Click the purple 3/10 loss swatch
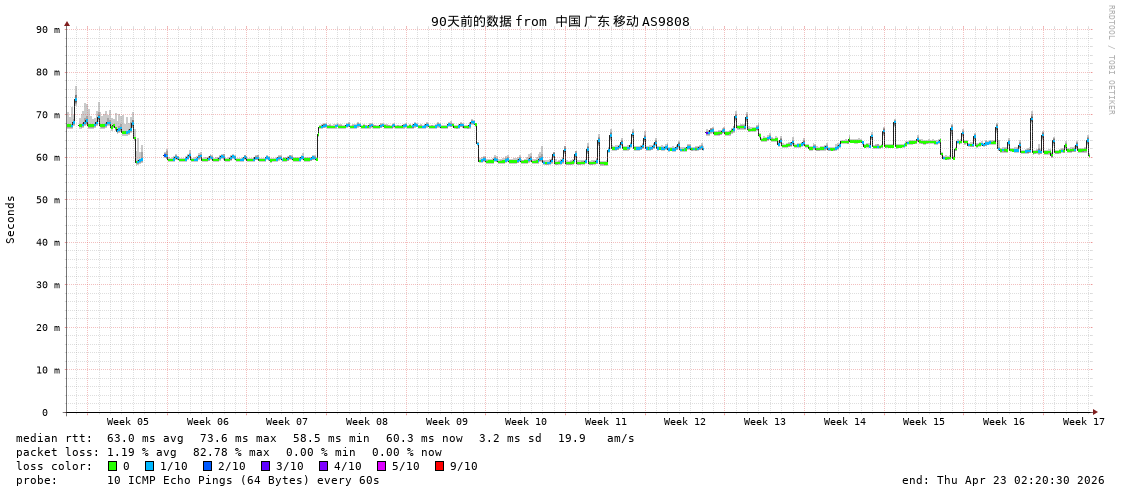Viewport: 1121px width, 494px height. point(265,466)
